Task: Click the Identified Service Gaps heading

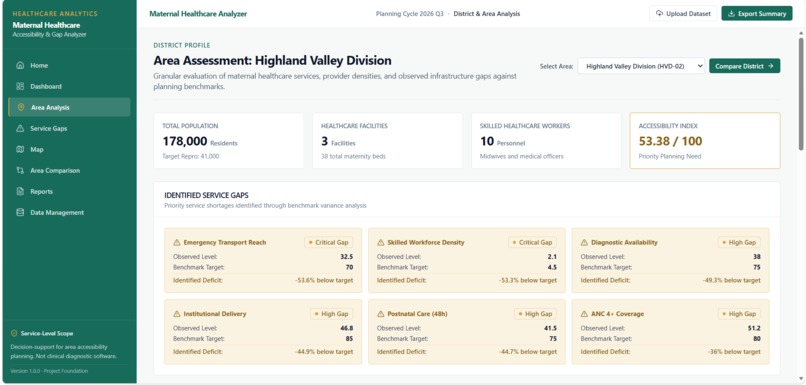Action: [x=207, y=195]
